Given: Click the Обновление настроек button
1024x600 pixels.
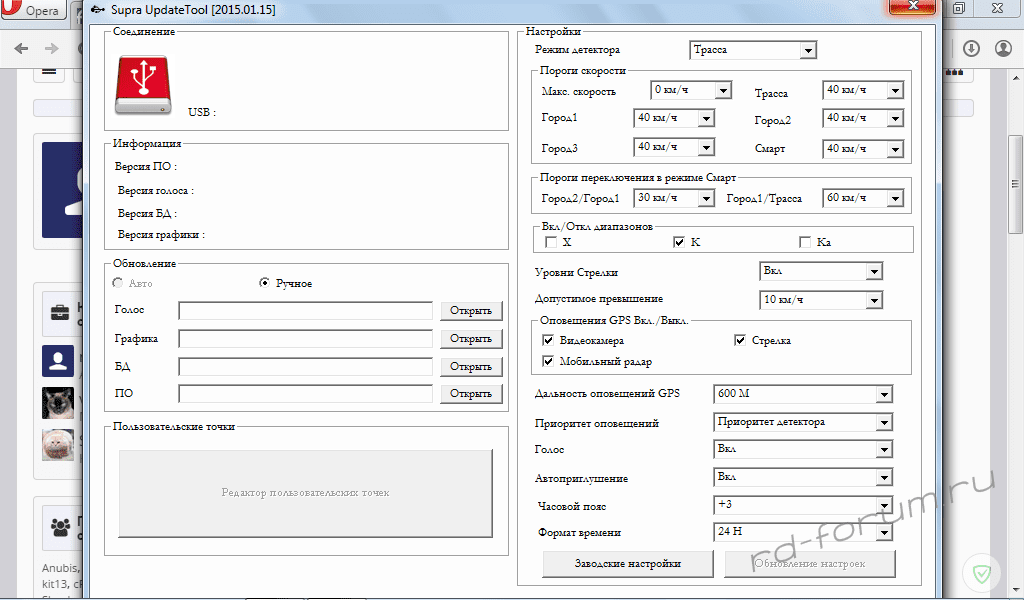Looking at the screenshot, I should click(810, 564).
